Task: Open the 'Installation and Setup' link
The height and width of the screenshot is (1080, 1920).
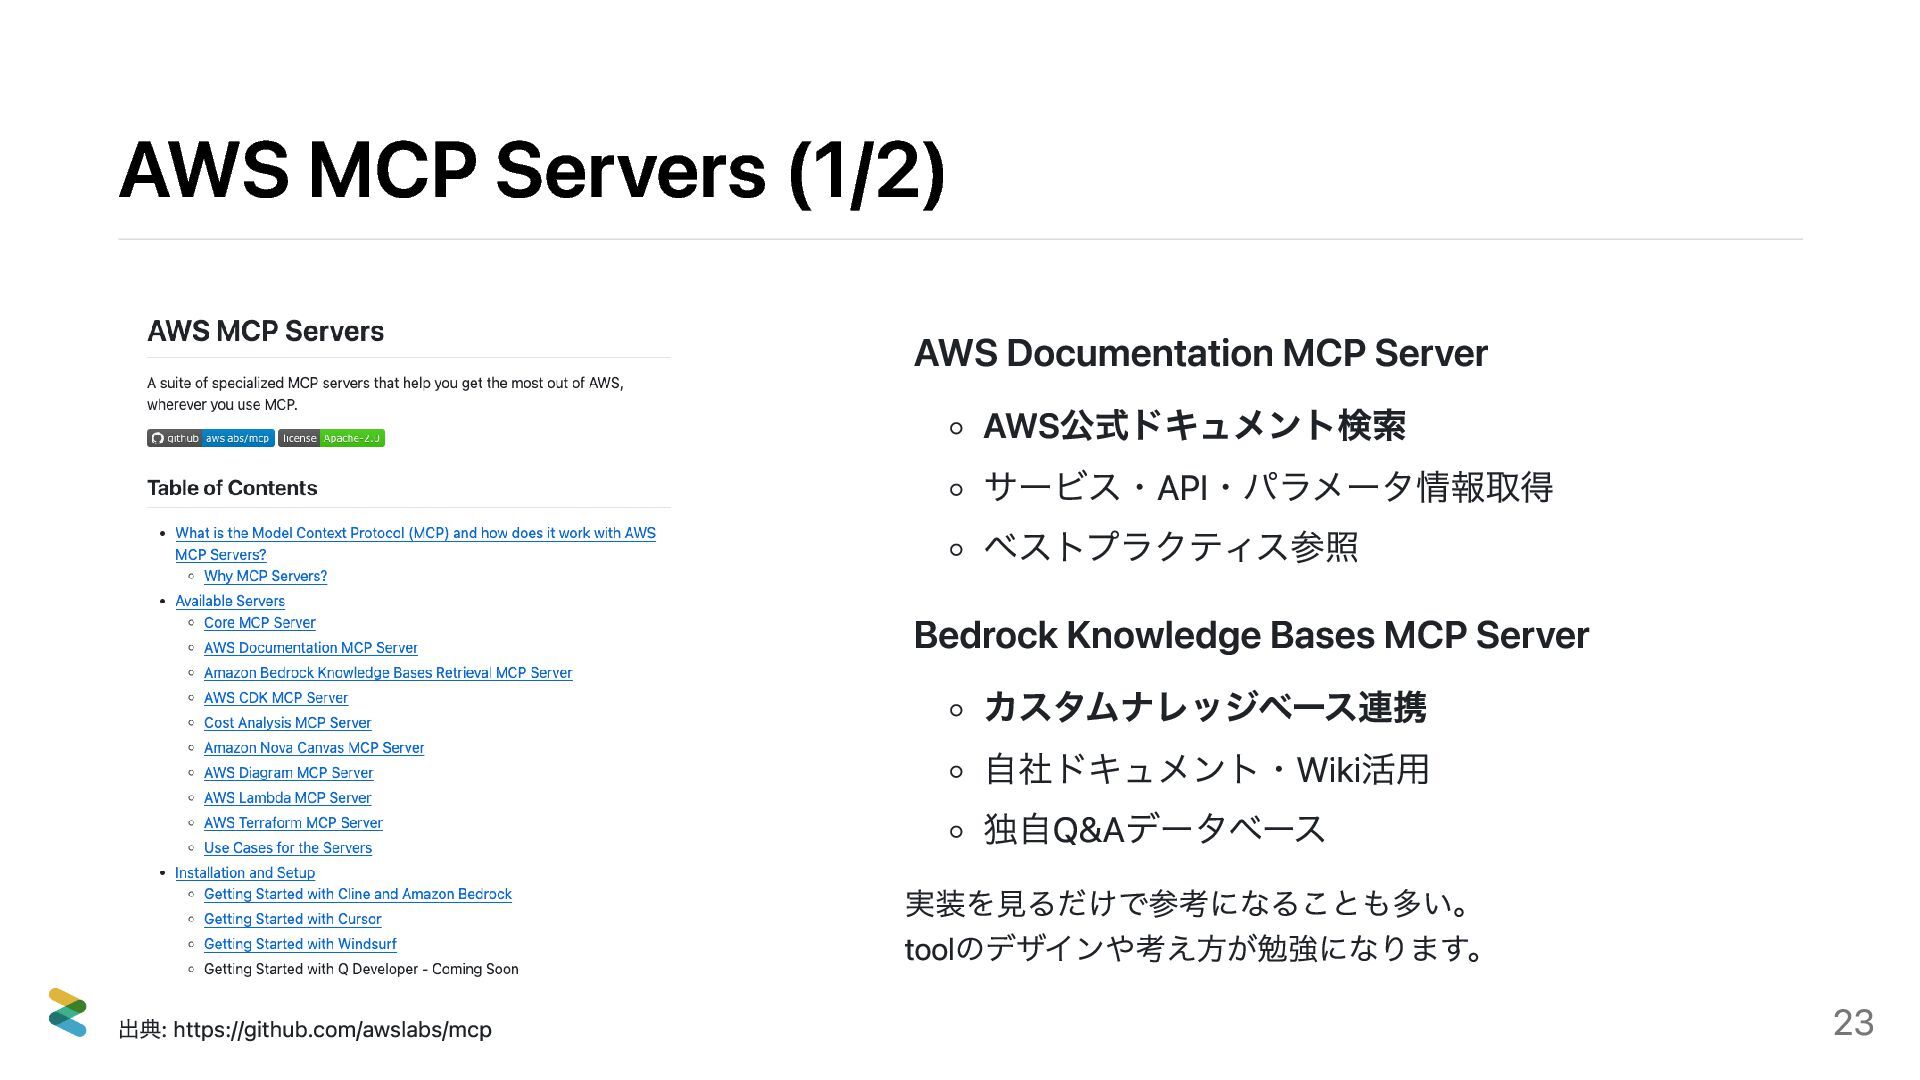Action: [245, 873]
